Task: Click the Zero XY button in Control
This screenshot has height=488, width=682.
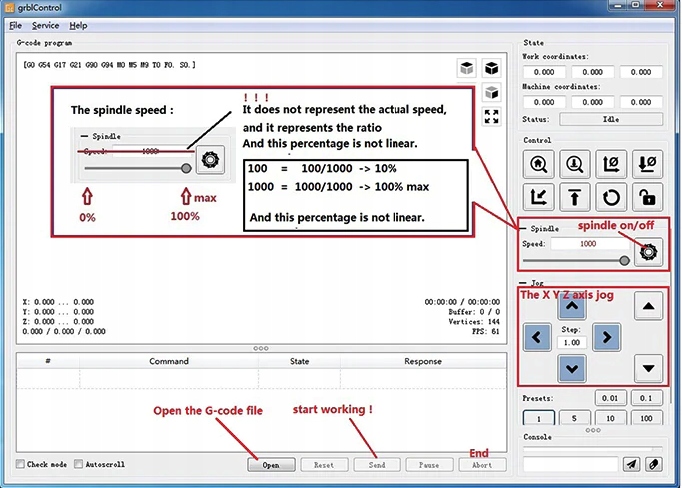Action: 612,163
